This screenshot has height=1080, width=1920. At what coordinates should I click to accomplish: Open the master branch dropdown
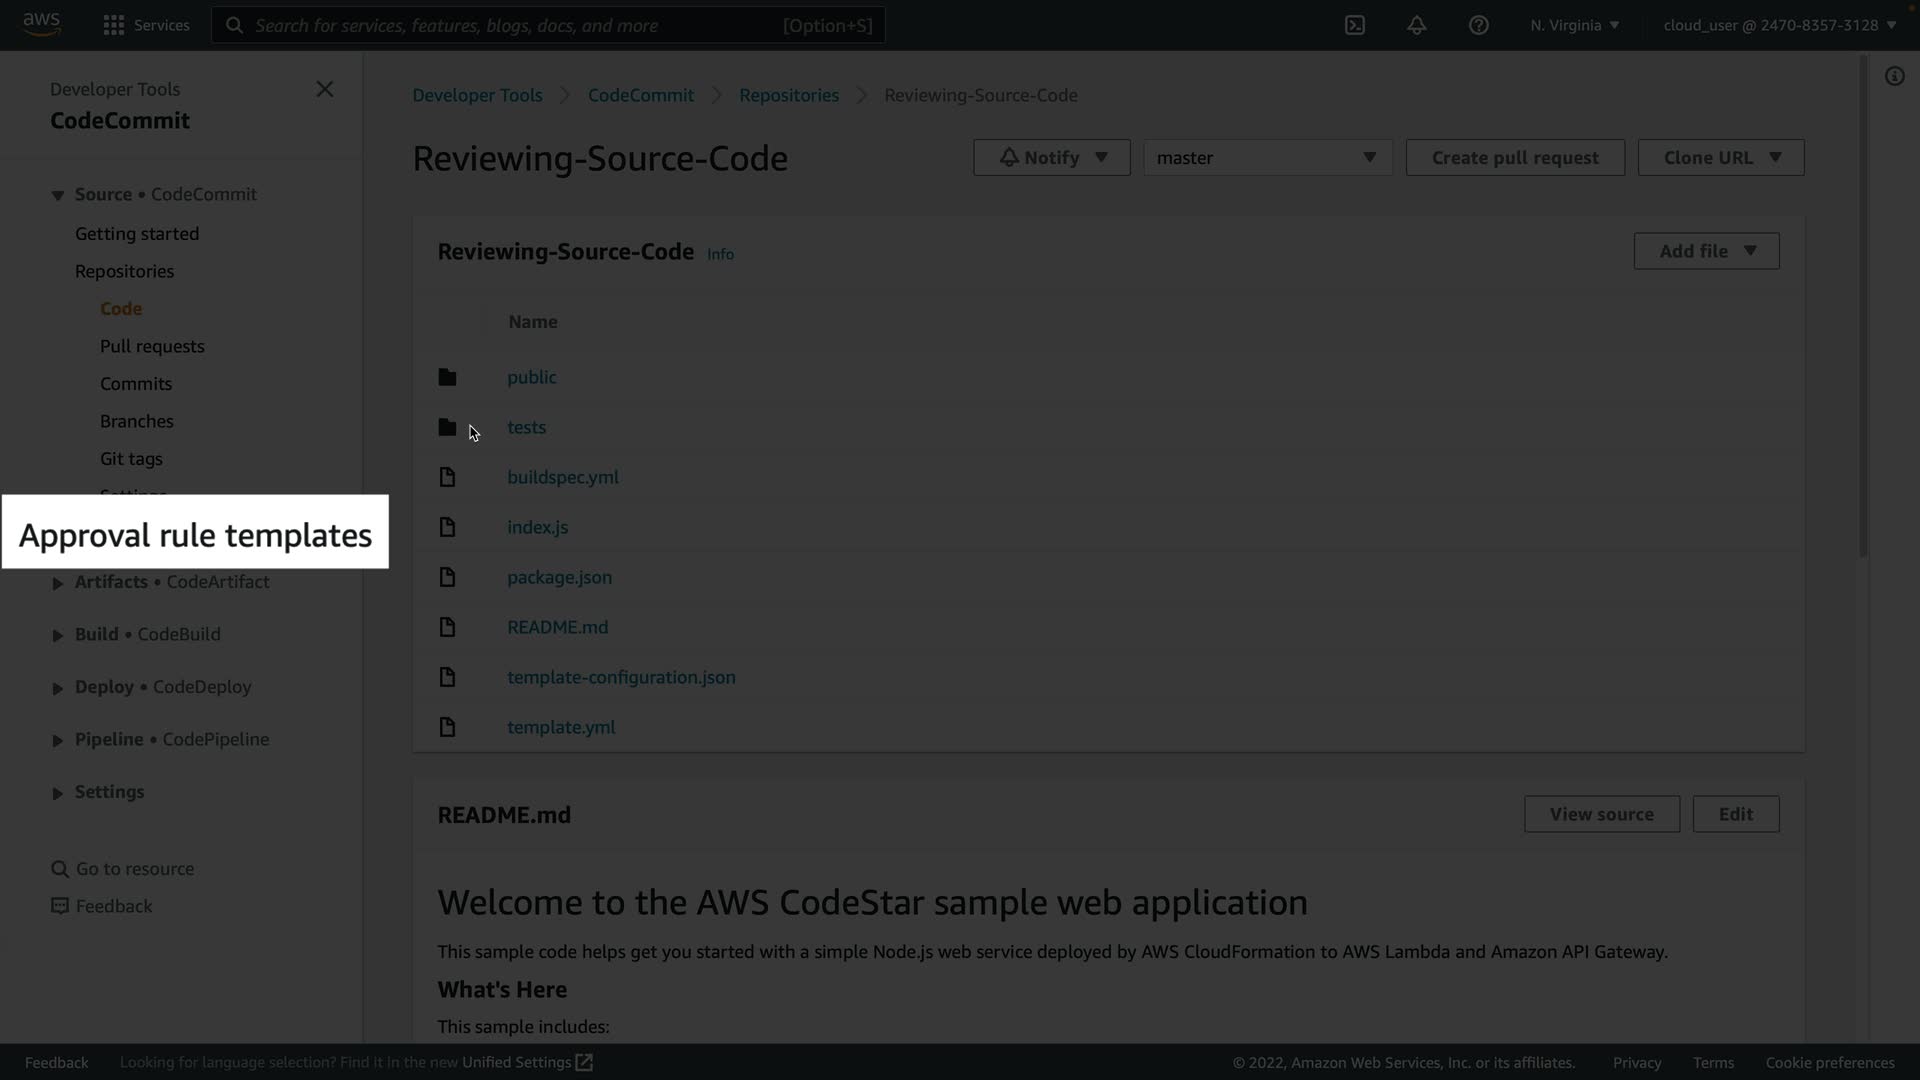point(1267,157)
